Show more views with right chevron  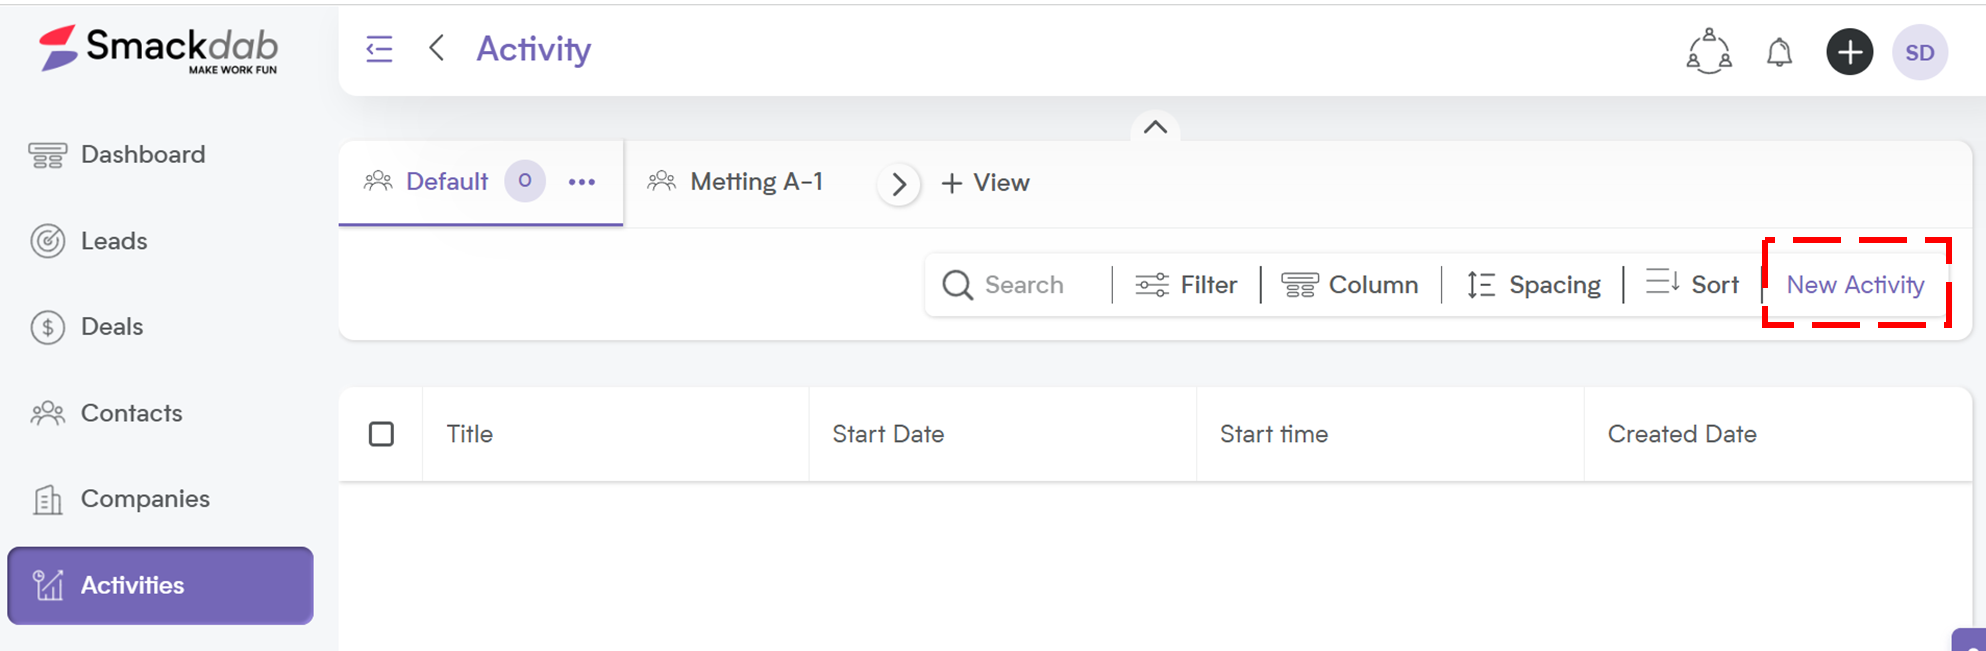(x=899, y=184)
